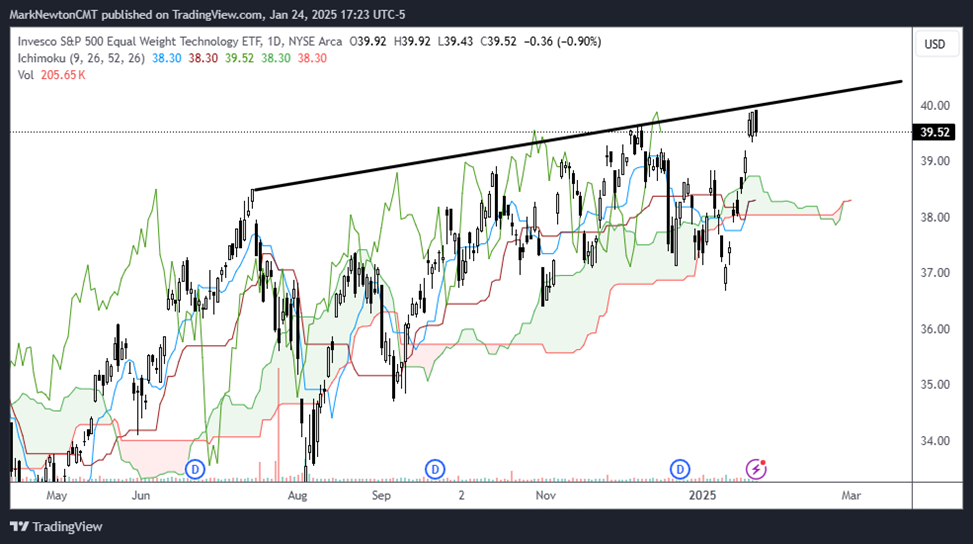The width and height of the screenshot is (973, 544).
Task: Click the 37.00 price axis label
Action: 935,273
